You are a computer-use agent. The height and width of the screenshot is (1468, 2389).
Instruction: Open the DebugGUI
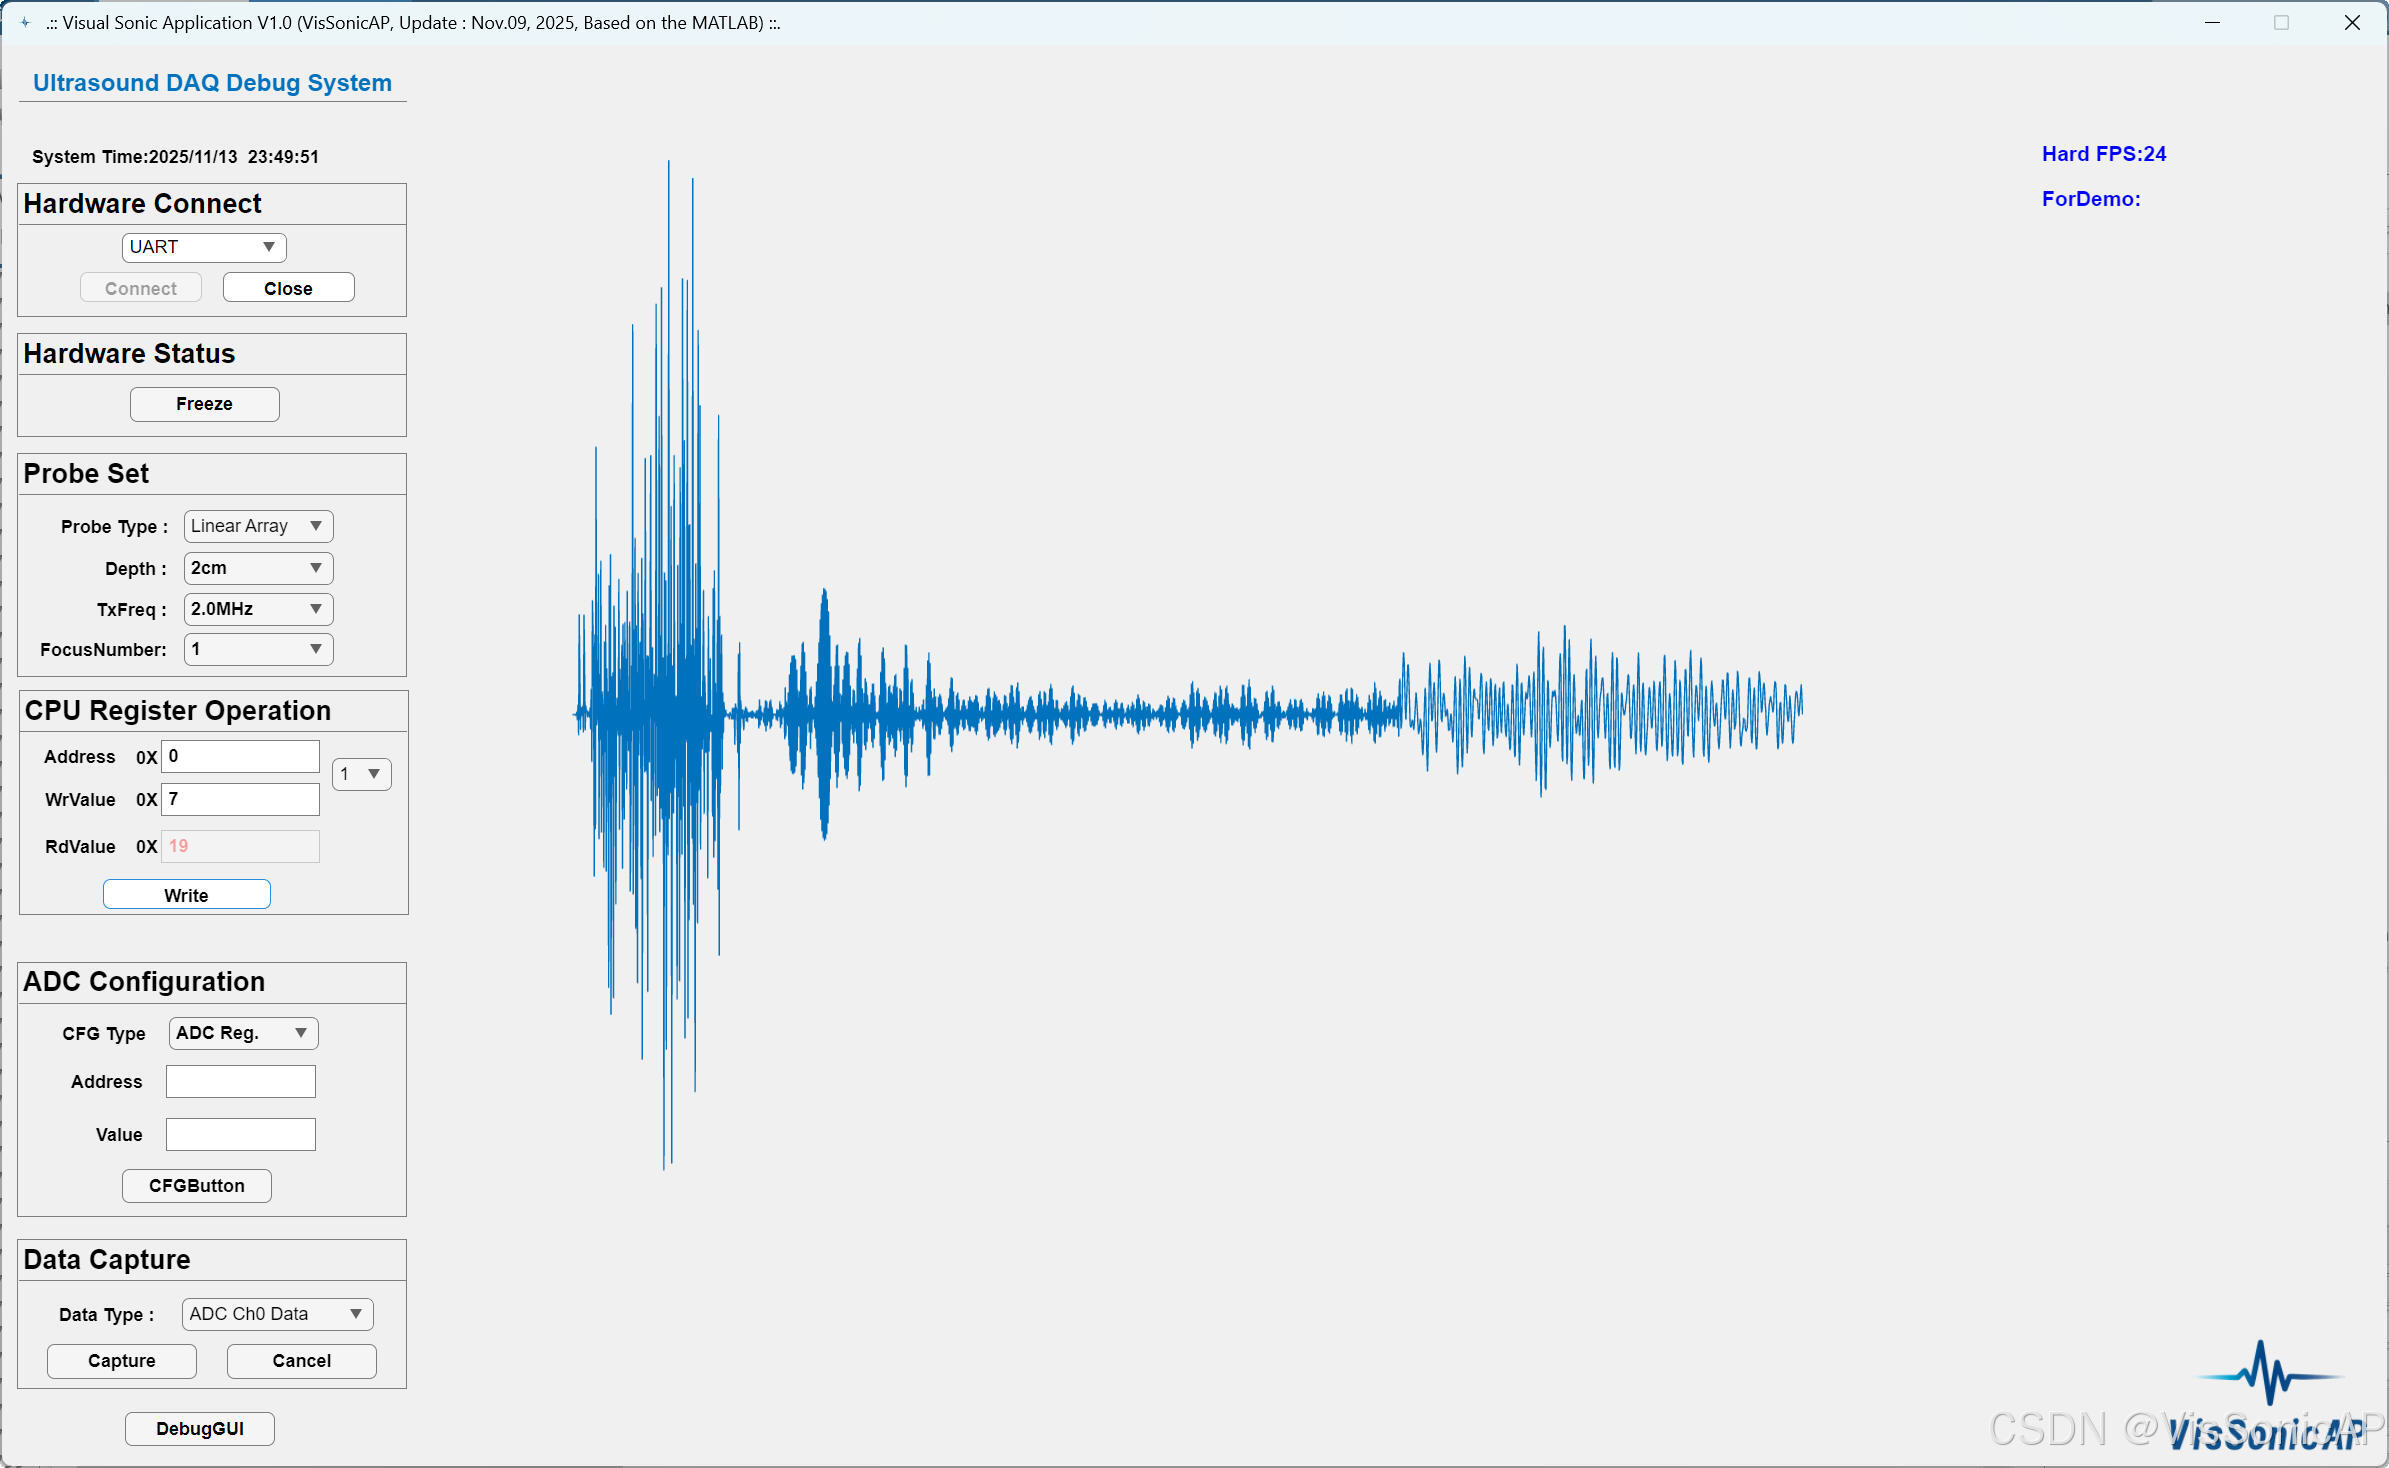(x=199, y=1429)
